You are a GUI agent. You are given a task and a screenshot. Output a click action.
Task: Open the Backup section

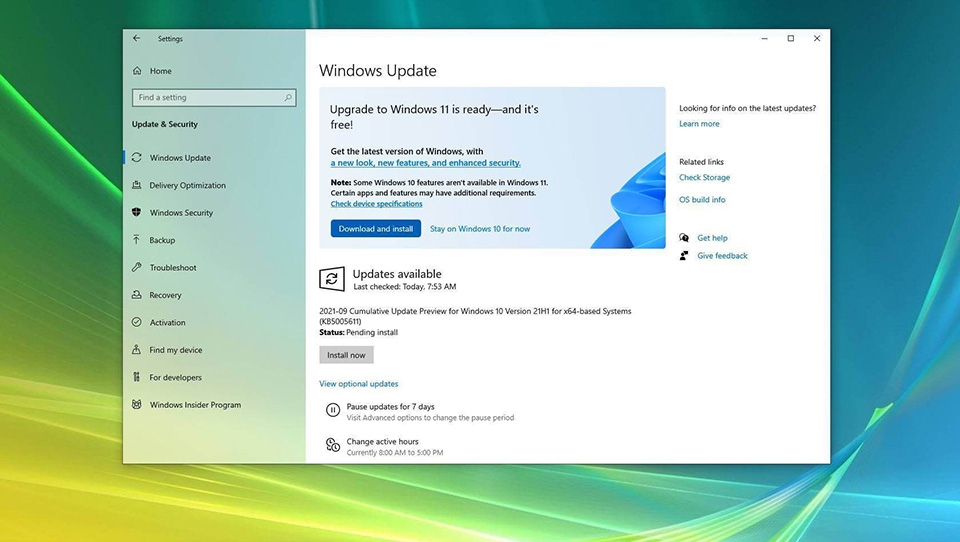tap(162, 240)
